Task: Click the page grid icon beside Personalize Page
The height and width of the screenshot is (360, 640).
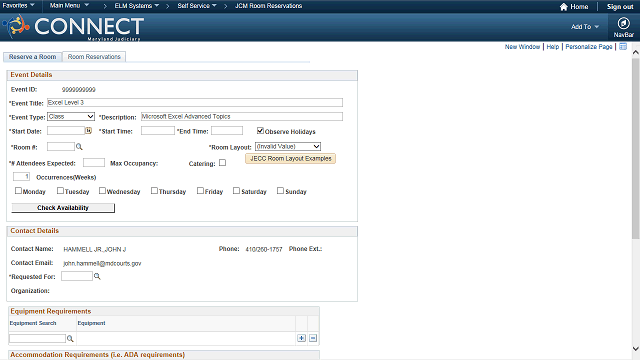Action: click(x=623, y=47)
